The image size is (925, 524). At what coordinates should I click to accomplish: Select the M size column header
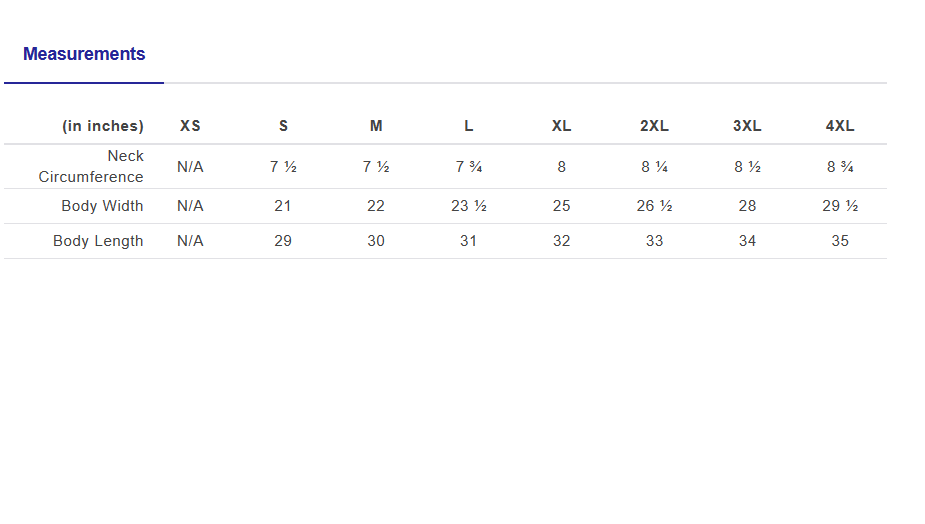376,126
